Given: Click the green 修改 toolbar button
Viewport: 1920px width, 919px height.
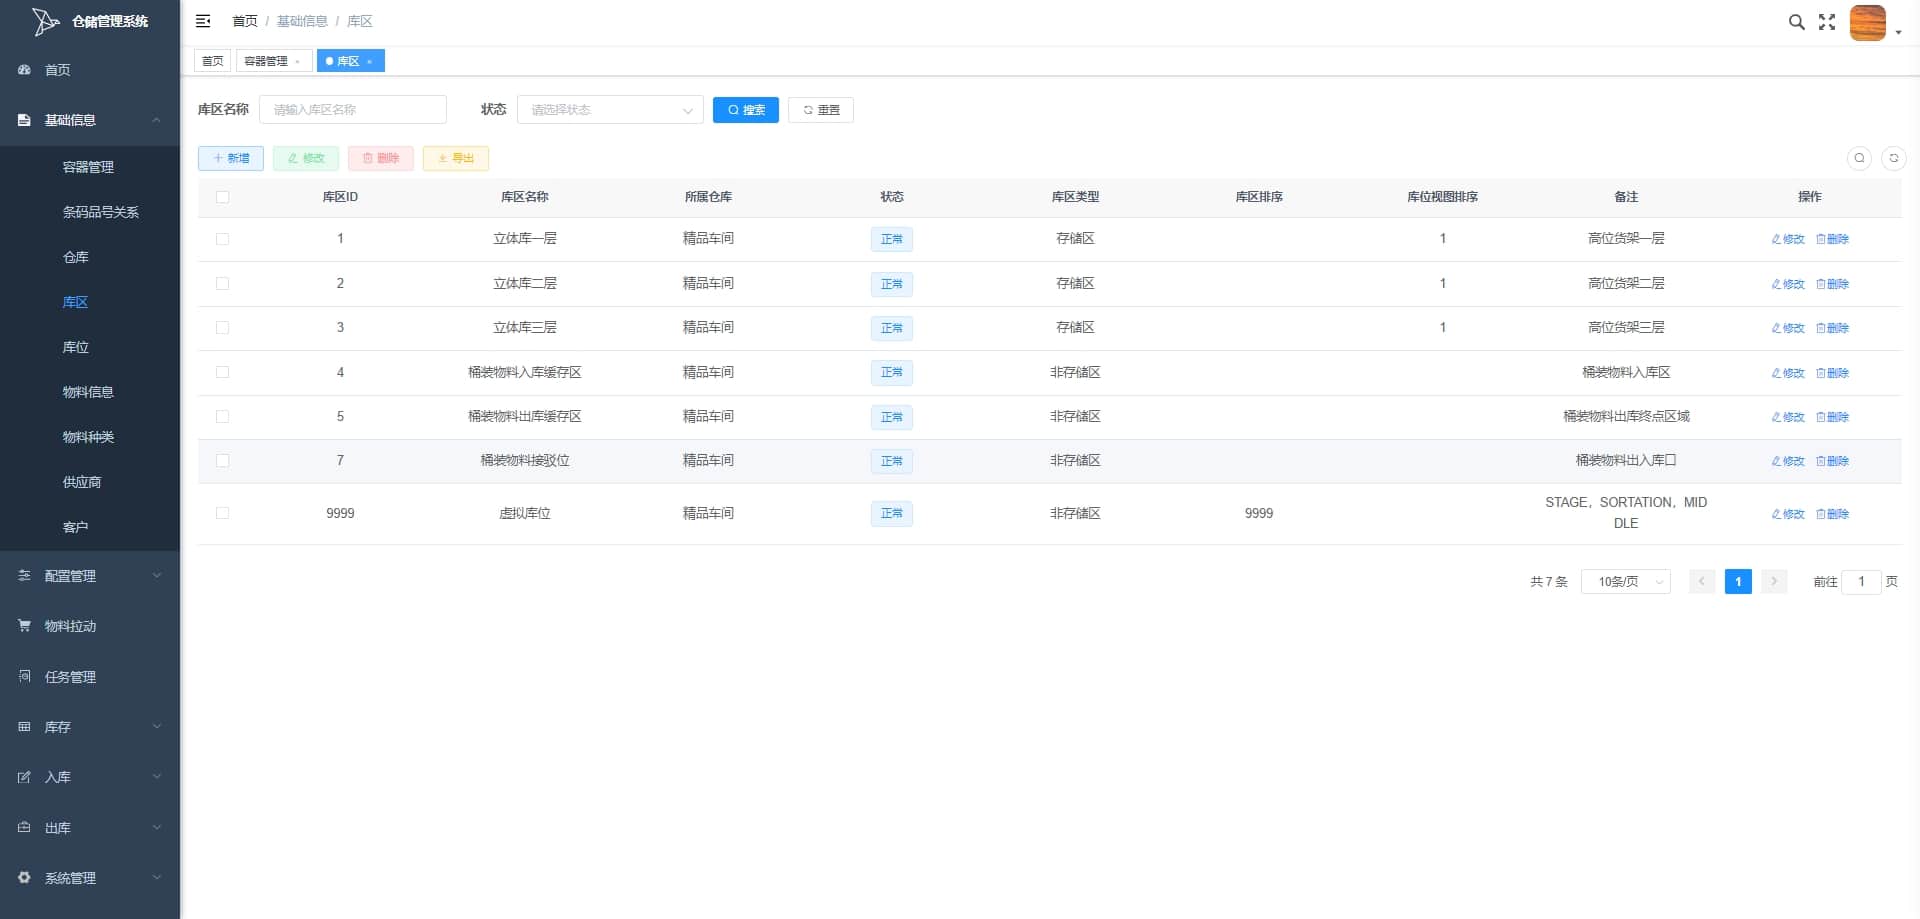Looking at the screenshot, I should point(306,158).
